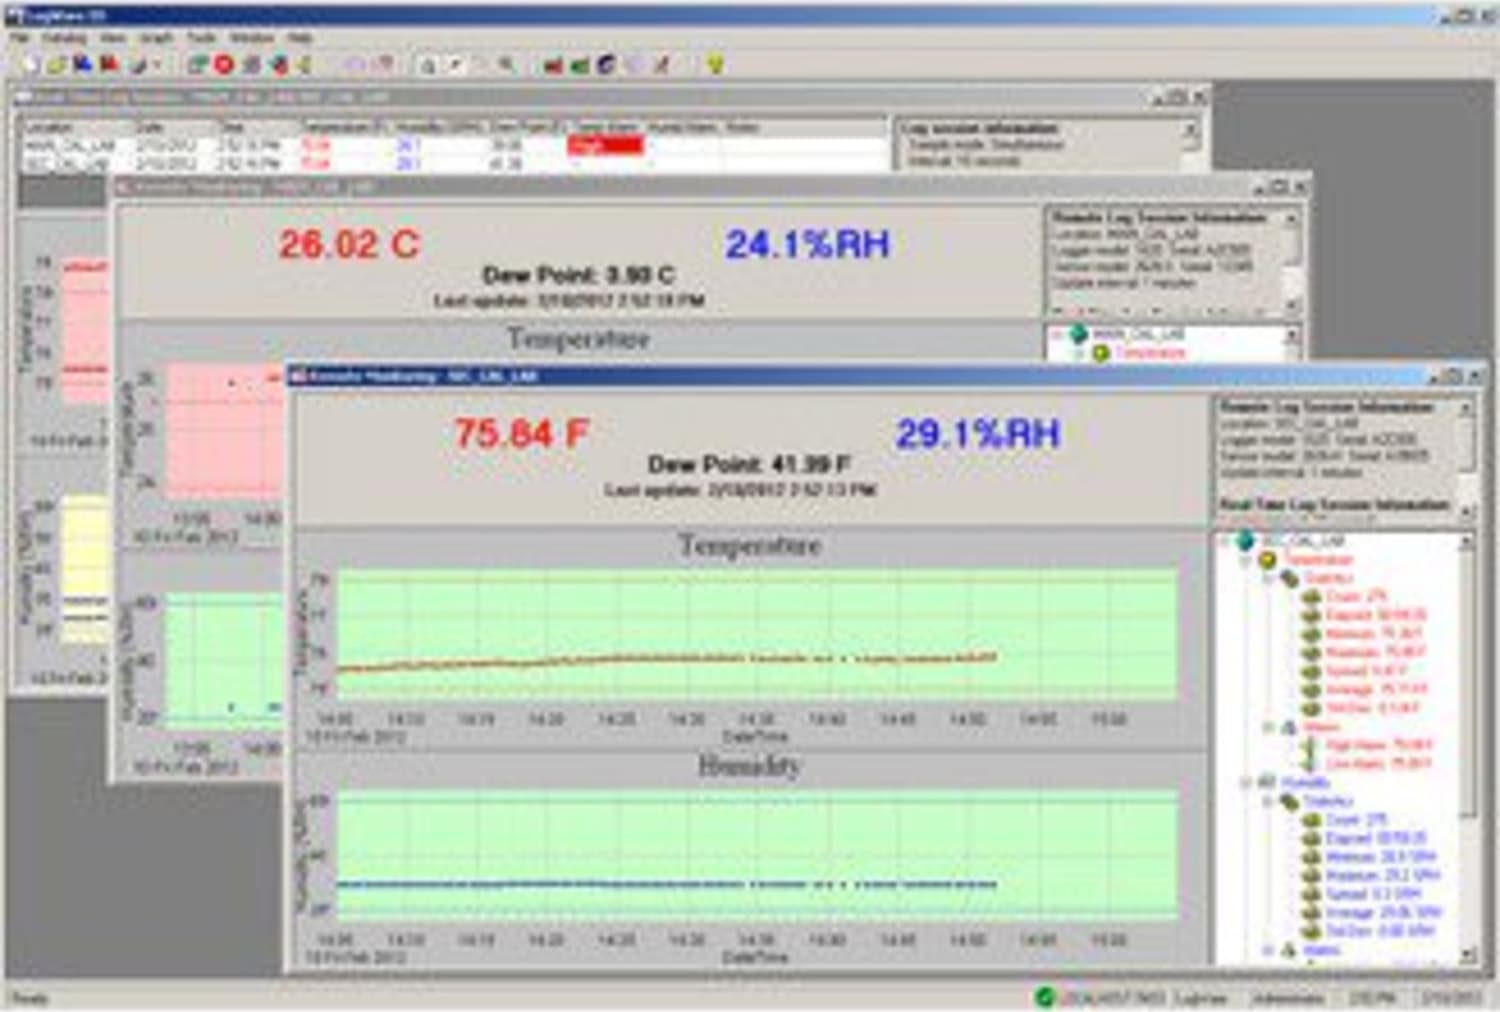Click the green status check icon in status bar
The image size is (1500, 1012).
[1045, 996]
